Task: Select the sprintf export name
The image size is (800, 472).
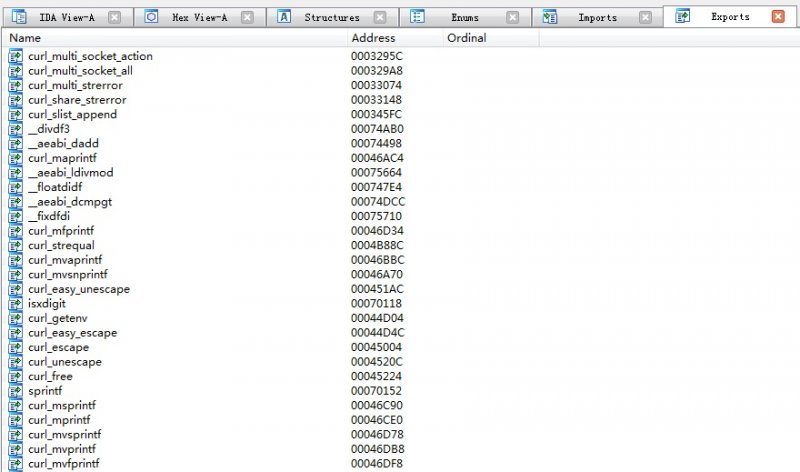Action: point(45,391)
